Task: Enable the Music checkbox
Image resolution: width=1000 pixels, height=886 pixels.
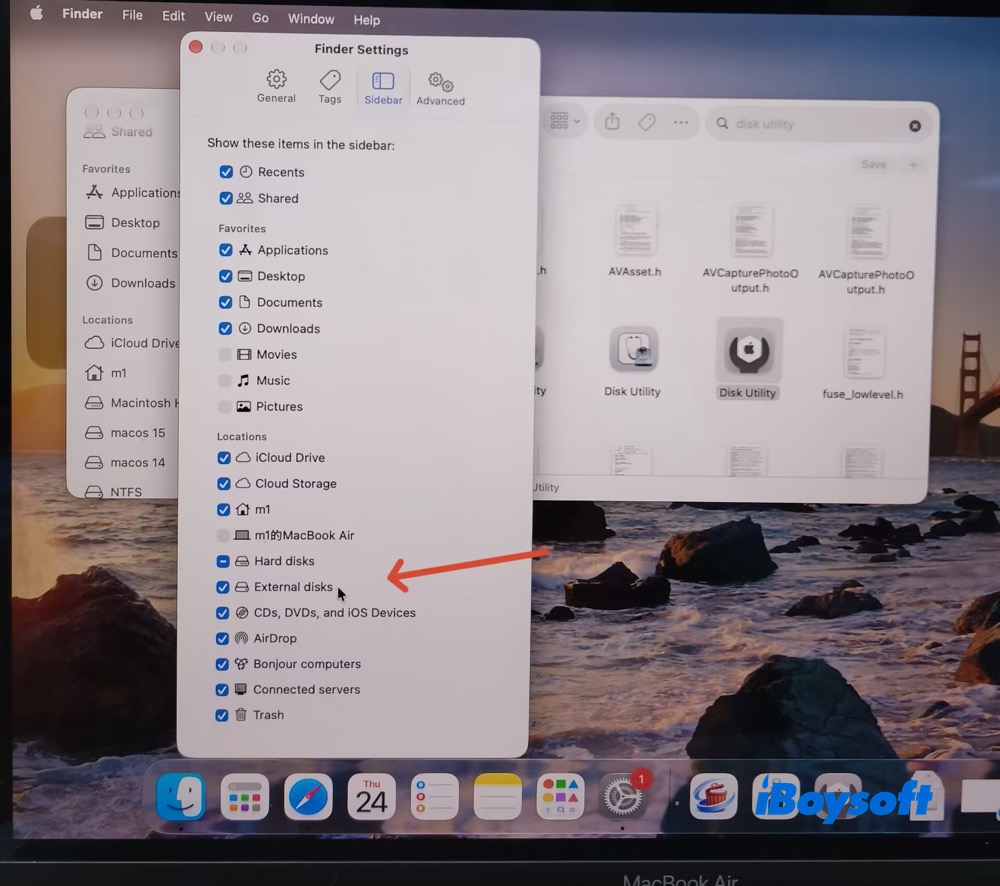Action: [224, 380]
